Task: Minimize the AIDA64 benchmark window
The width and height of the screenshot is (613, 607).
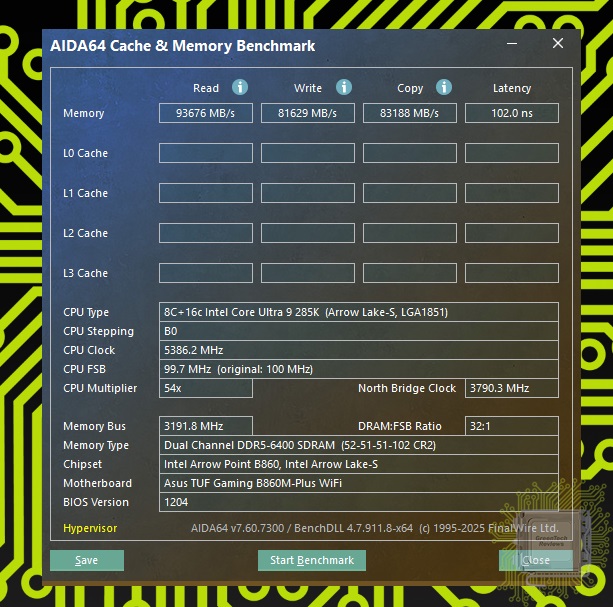Action: pos(512,43)
